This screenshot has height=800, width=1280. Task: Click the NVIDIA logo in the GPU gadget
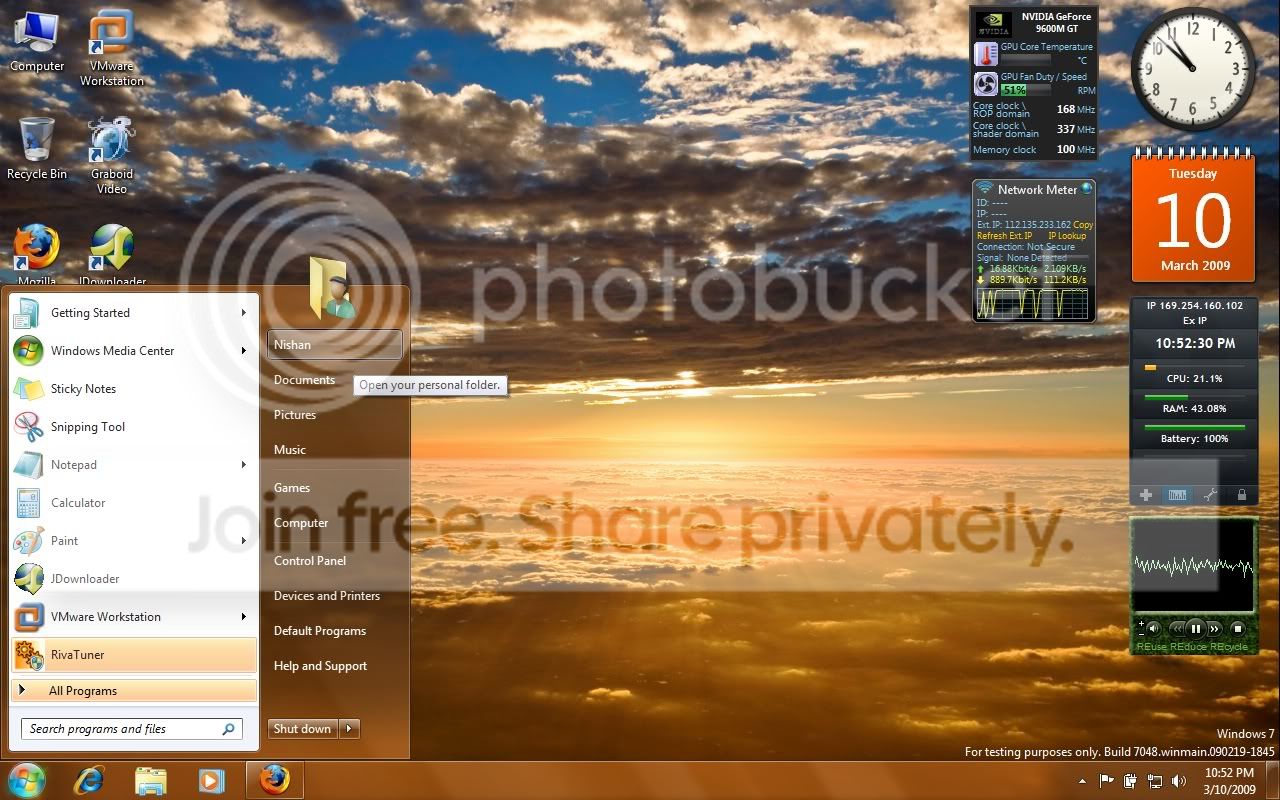coord(993,25)
